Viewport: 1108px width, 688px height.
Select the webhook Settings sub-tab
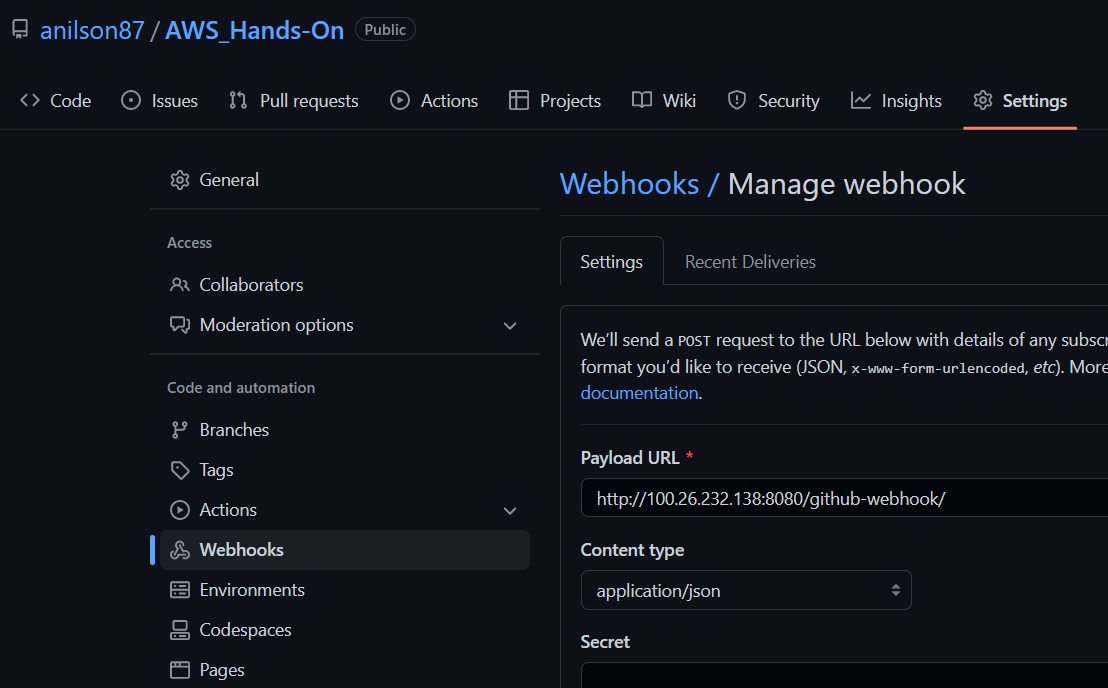(612, 261)
